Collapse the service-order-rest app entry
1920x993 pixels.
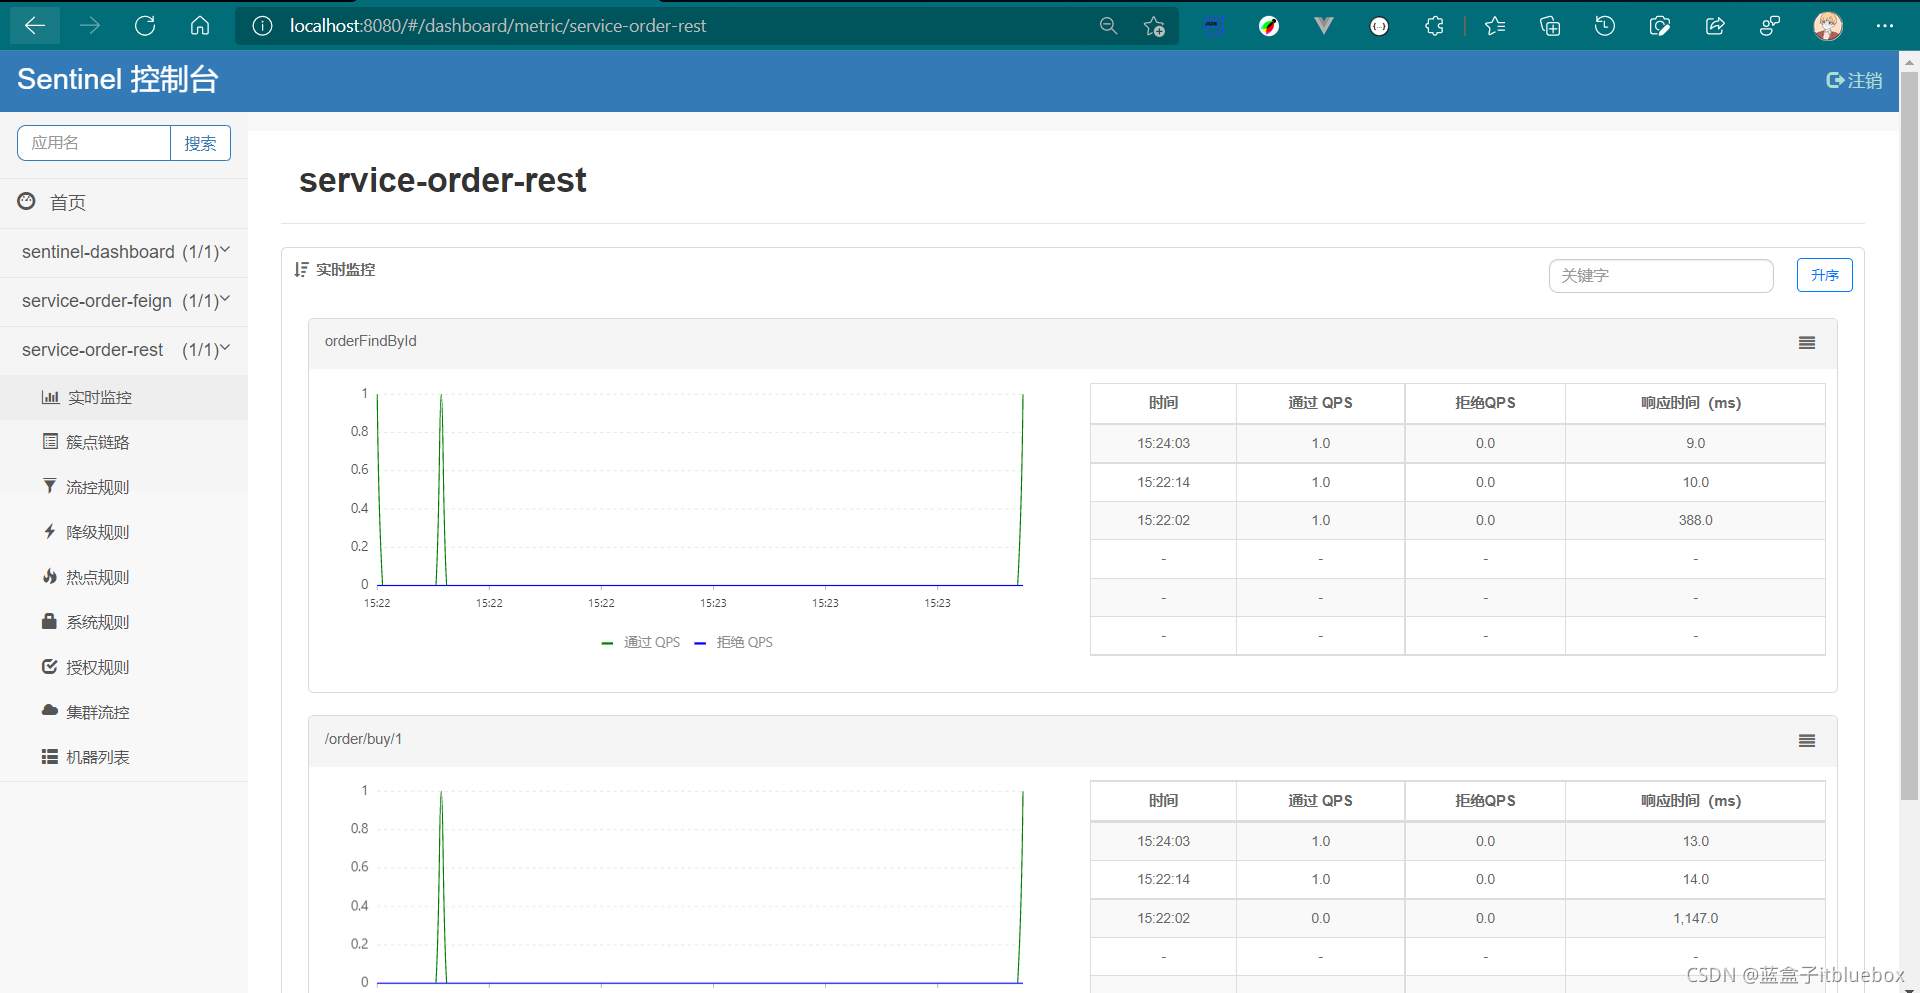point(124,350)
